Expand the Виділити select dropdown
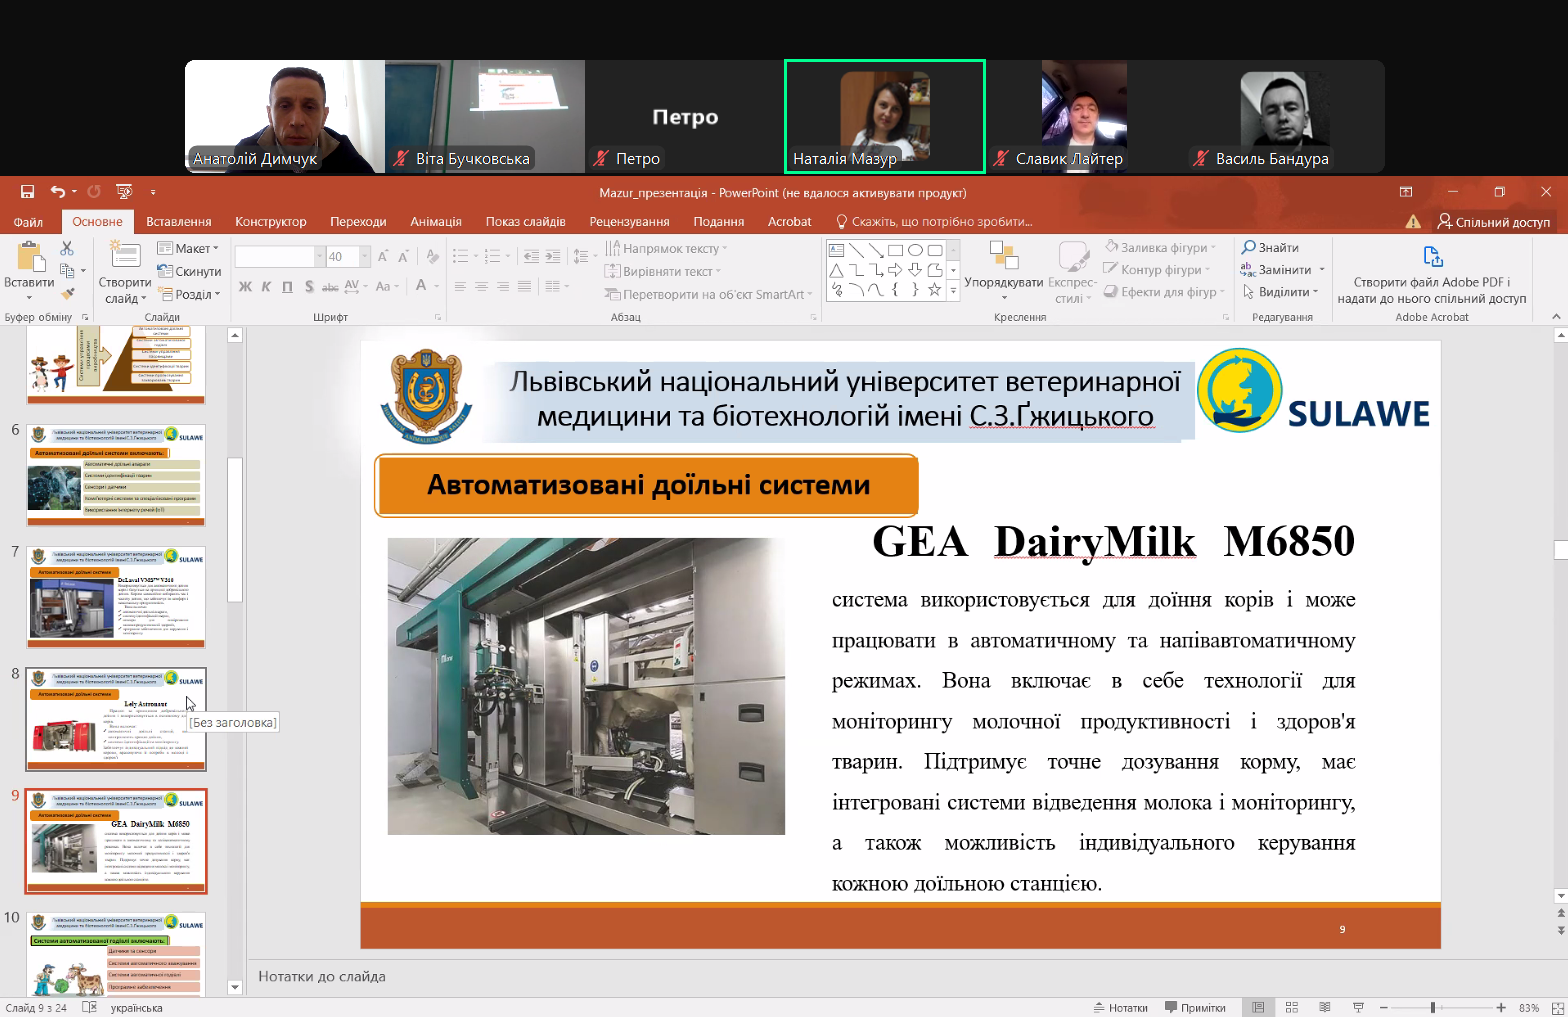Viewport: 1568px width, 1017px height. pyautogui.click(x=1281, y=292)
